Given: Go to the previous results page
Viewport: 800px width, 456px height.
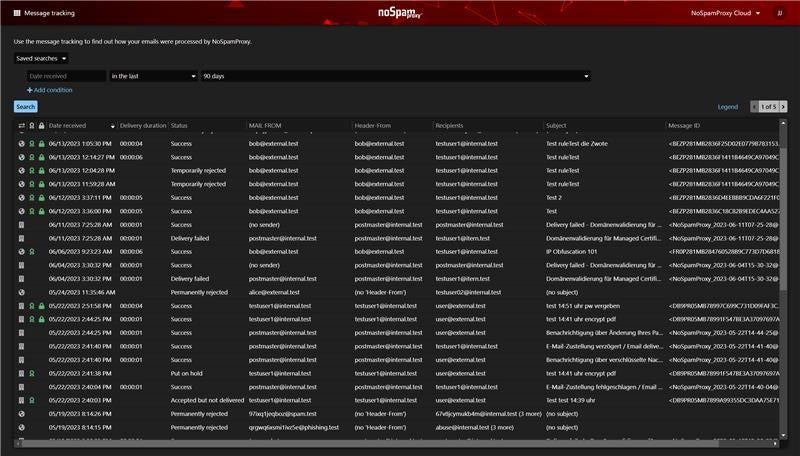Looking at the screenshot, I should [x=754, y=107].
